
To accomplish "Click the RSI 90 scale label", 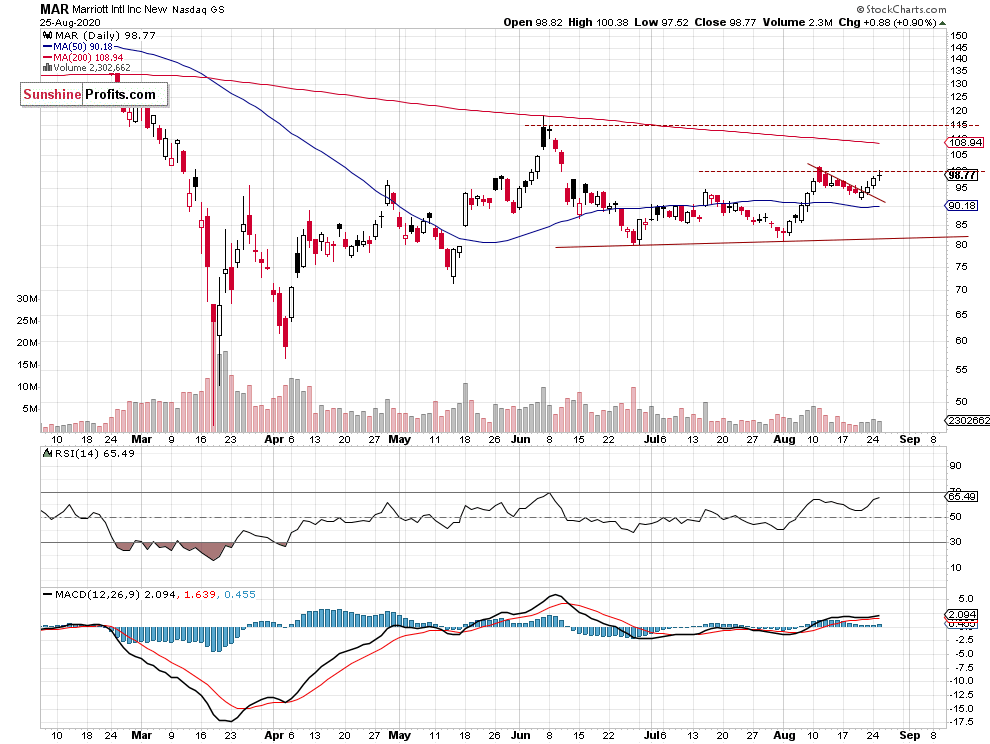I will (956, 466).
